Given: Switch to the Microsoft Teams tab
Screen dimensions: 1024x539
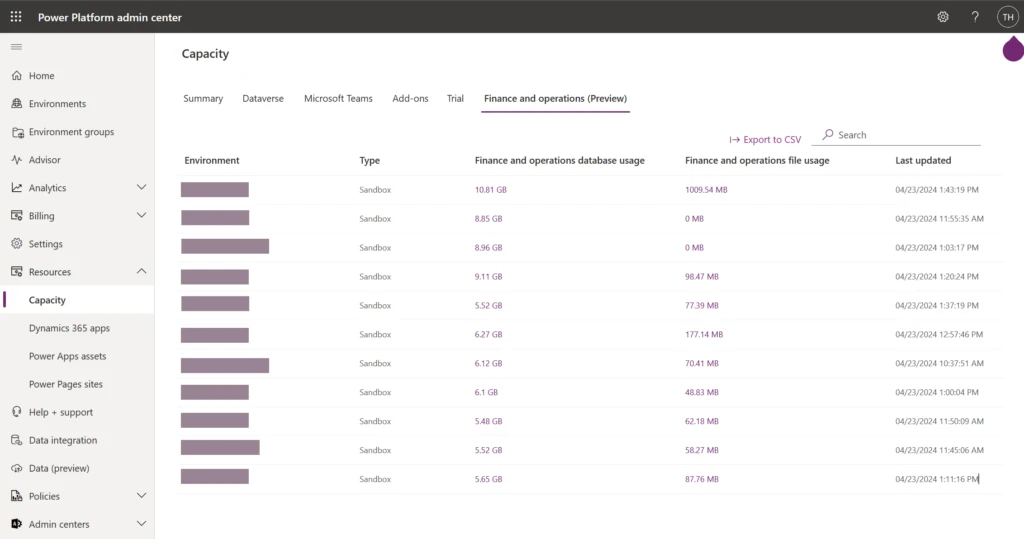Looking at the screenshot, I should pyautogui.click(x=338, y=99).
